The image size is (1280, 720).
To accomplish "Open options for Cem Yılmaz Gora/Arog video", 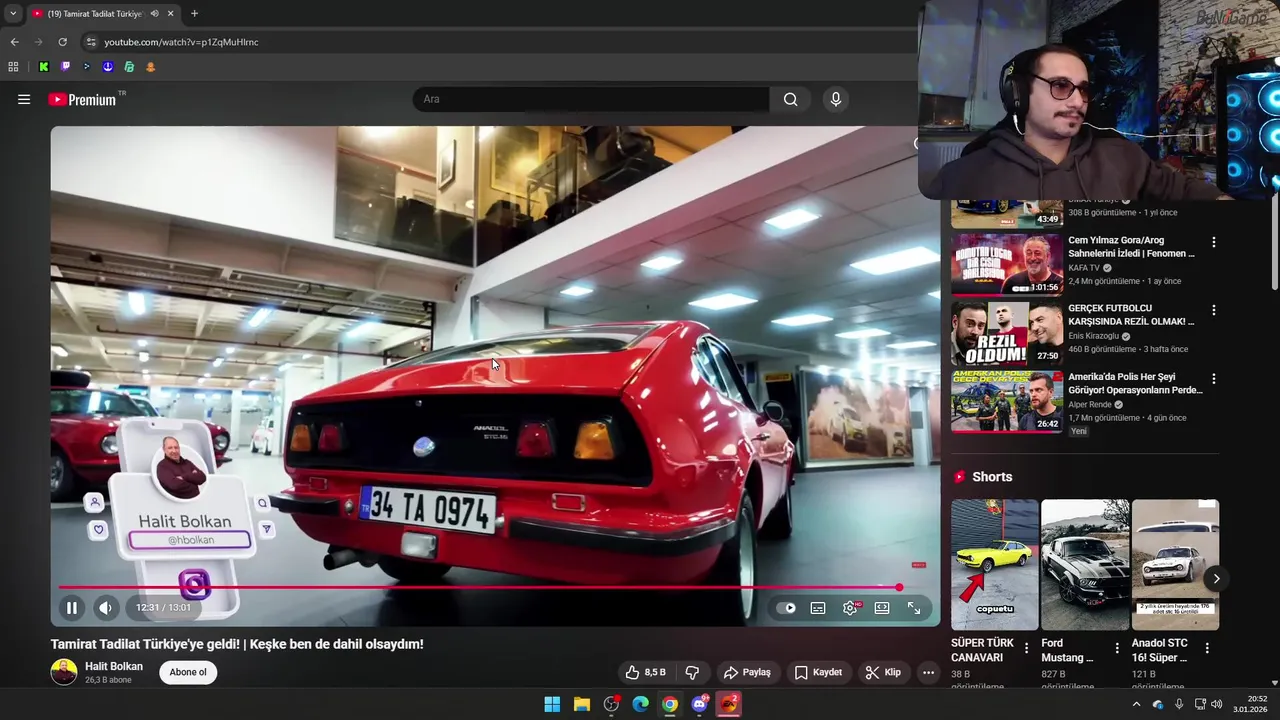I will click(x=1214, y=242).
